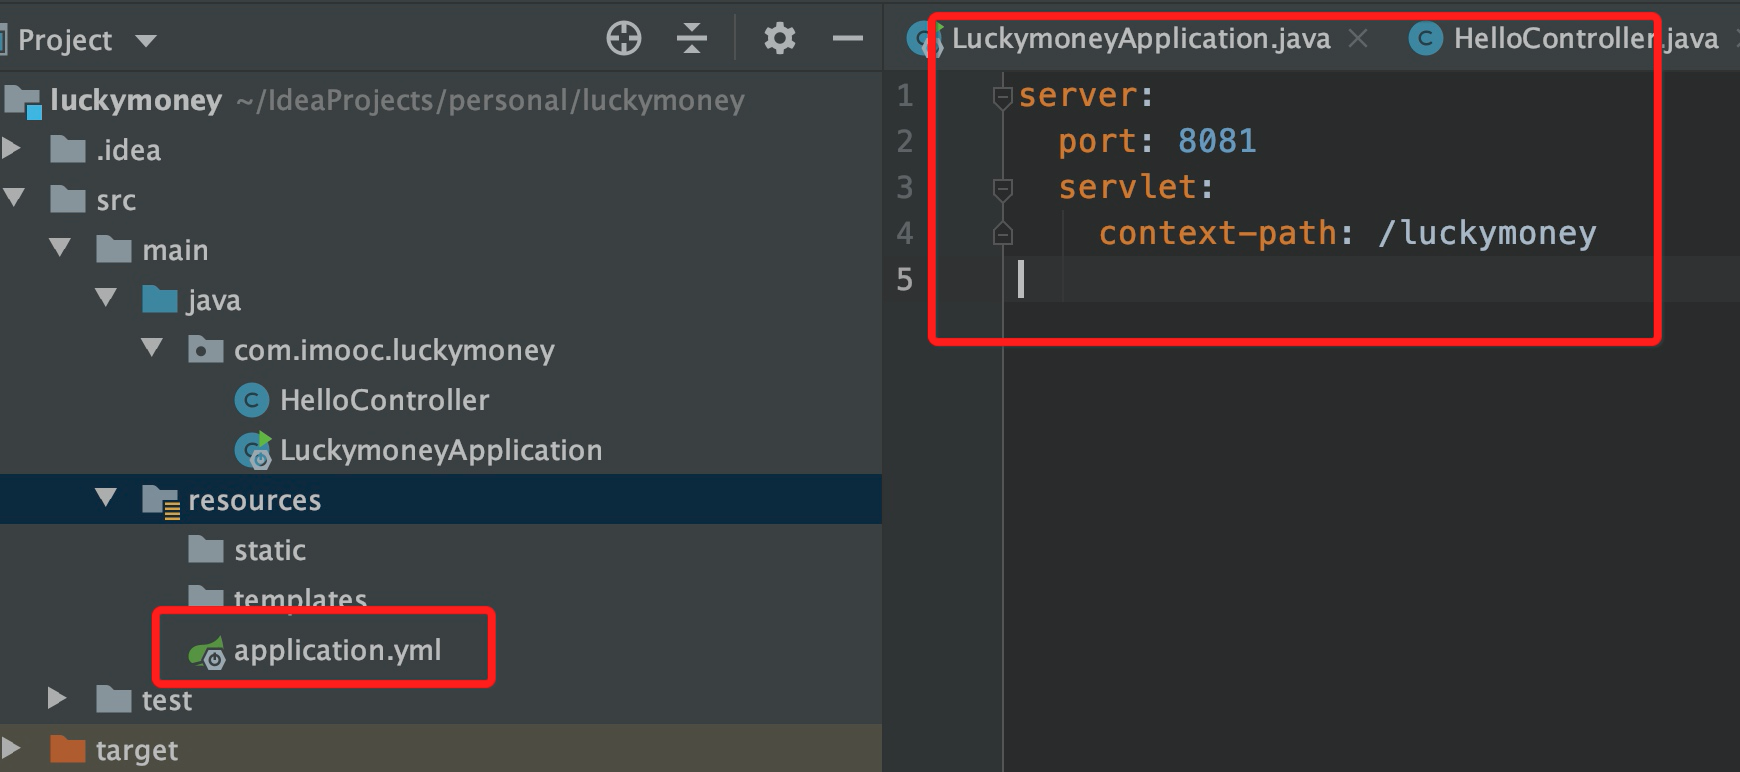
Task: Select the luckymoney root project folder
Action: coord(136,100)
